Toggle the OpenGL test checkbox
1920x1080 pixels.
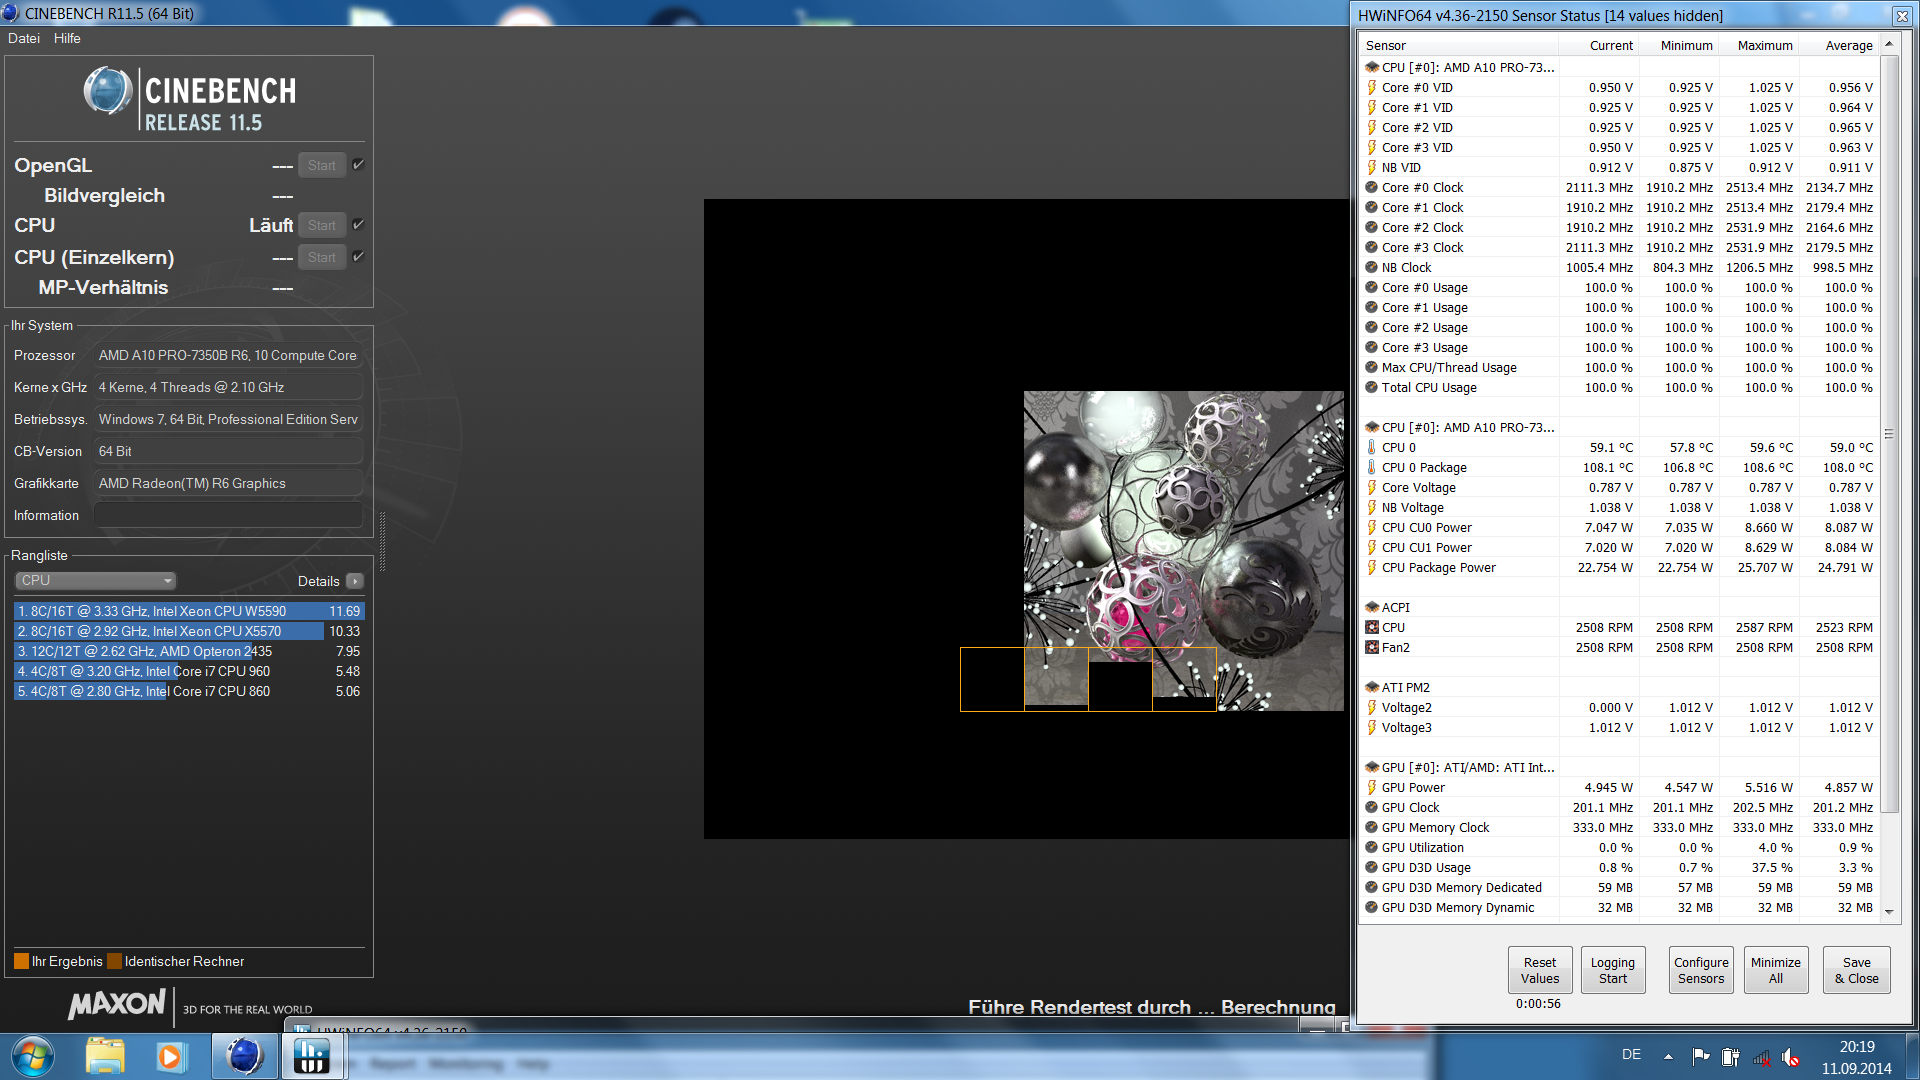[x=358, y=165]
